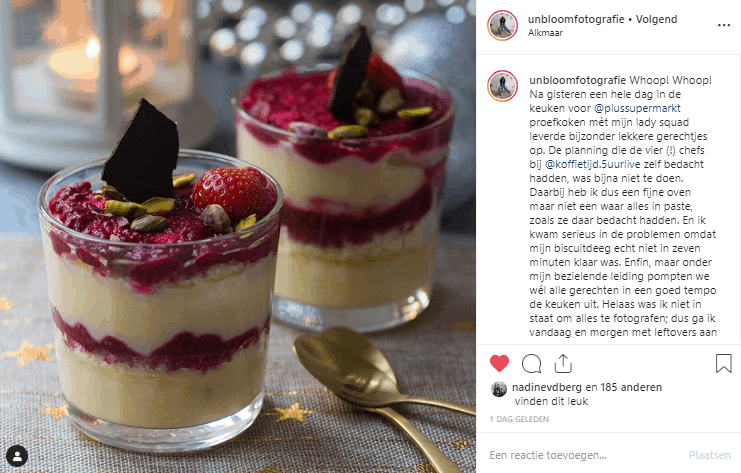
Task: Focus the 'Een reactie toevoegen' comment field
Action: 584,455
